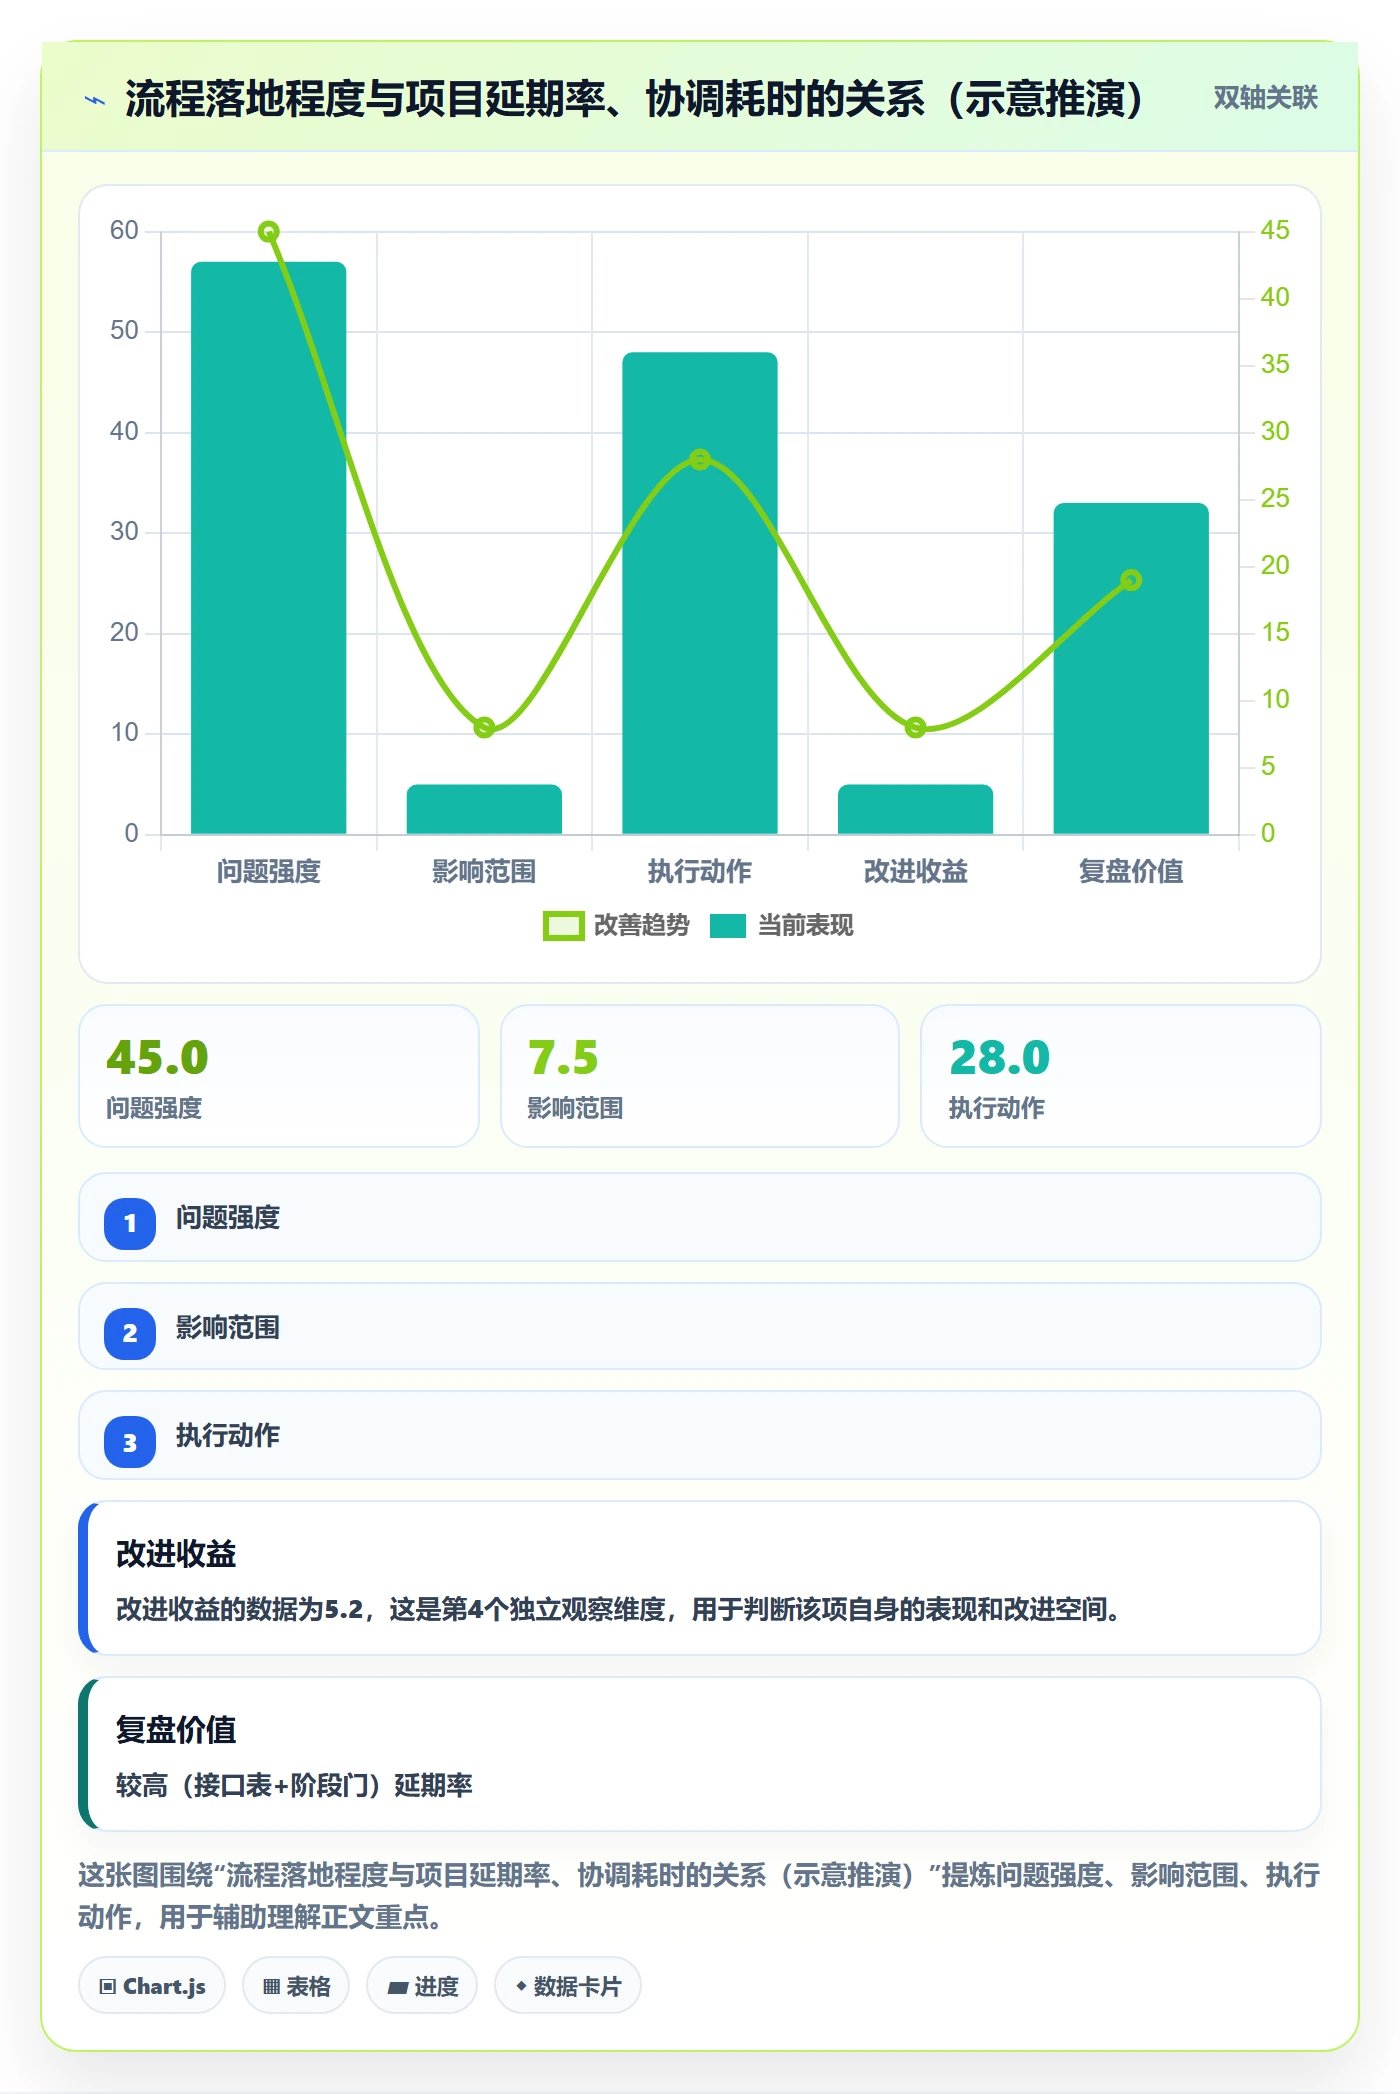Click the right axis value 25
Viewport: 1400px width, 2094px height.
pos(1275,499)
